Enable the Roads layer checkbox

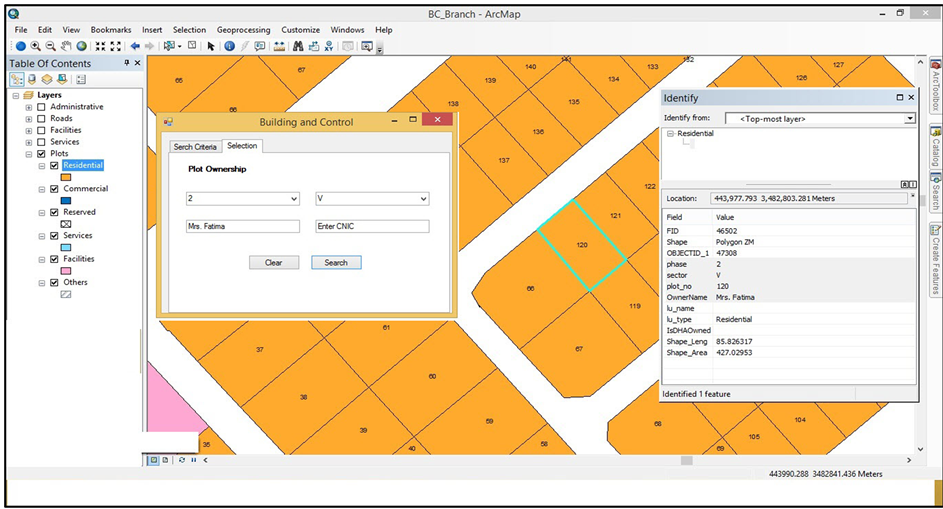[x=41, y=118]
